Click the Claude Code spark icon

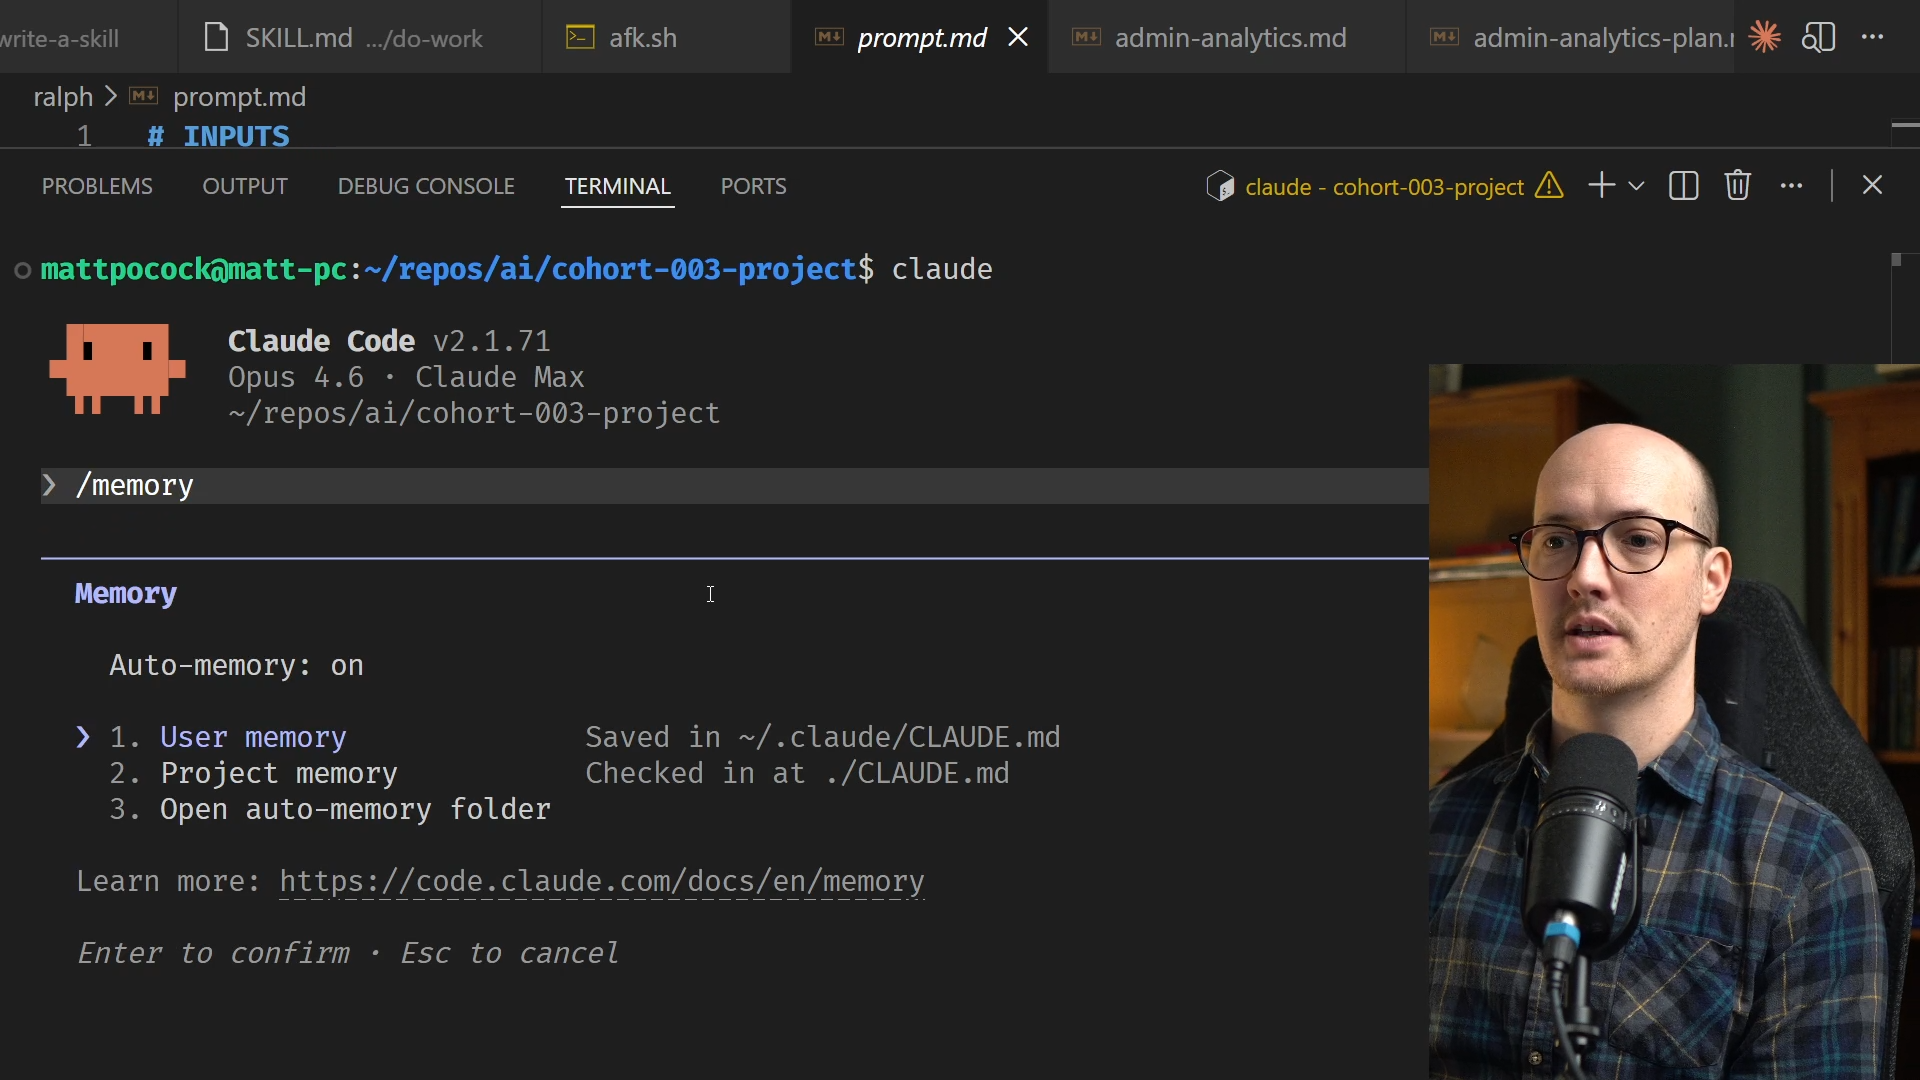point(1765,38)
